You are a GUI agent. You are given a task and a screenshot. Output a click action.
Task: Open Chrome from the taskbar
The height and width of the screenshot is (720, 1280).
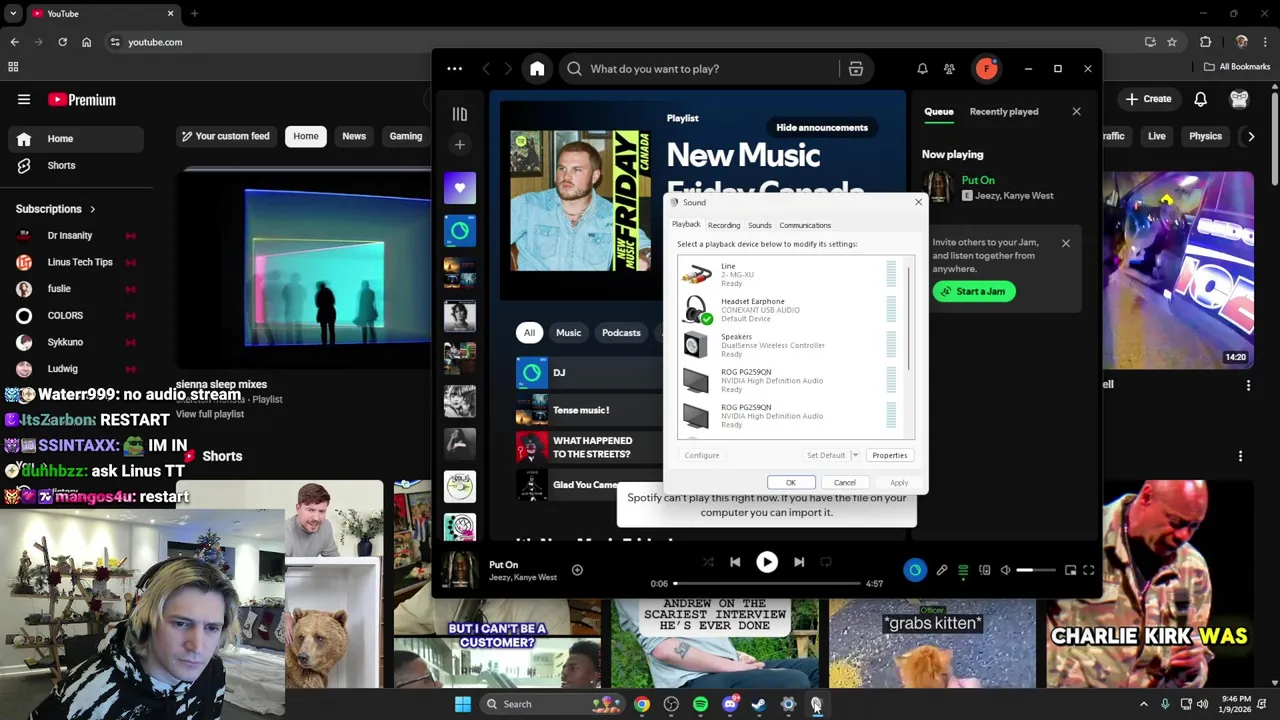[642, 704]
